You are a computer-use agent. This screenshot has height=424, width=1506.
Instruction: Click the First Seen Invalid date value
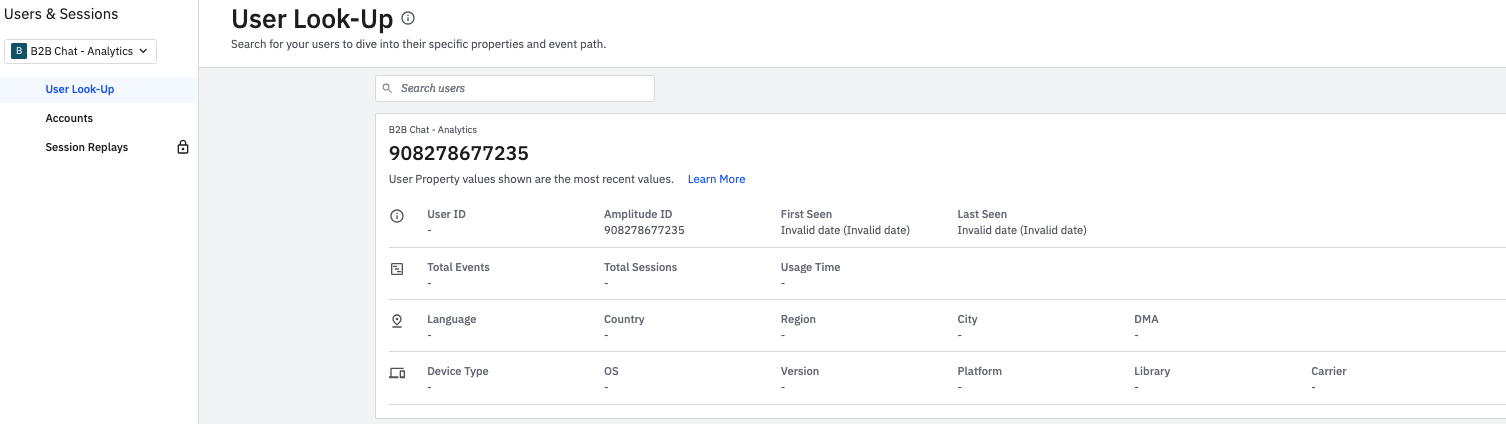click(844, 230)
